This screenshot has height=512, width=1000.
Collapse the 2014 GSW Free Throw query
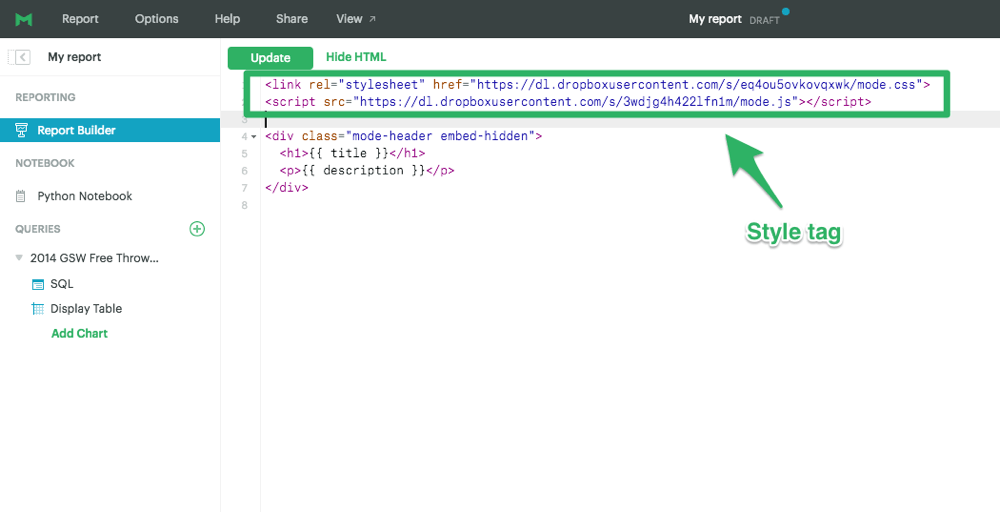point(18,258)
